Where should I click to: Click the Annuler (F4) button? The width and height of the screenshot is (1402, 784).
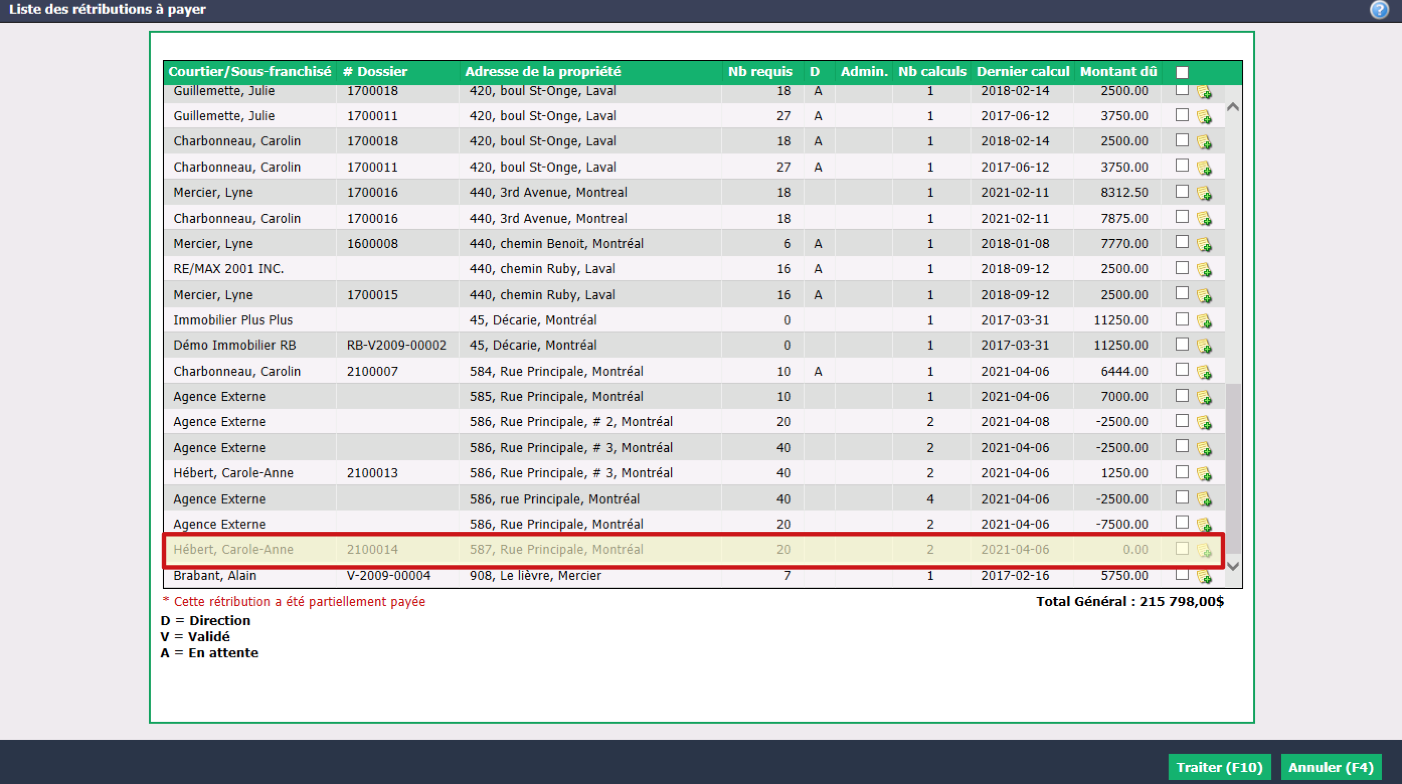click(x=1331, y=767)
